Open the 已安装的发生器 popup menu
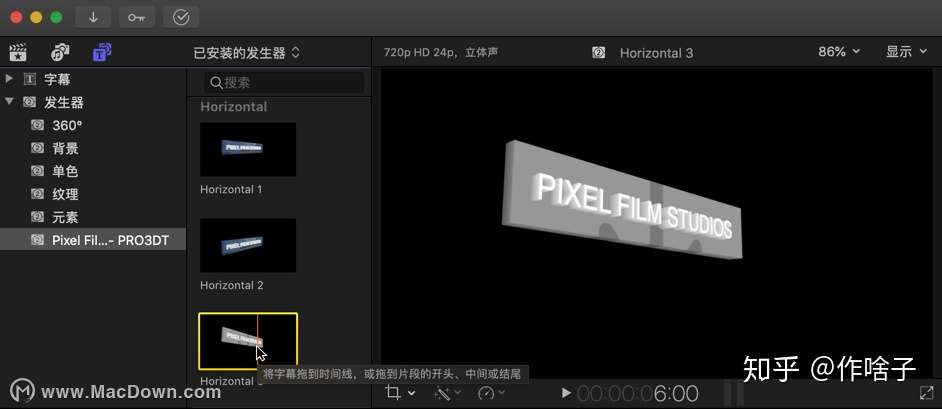 click(x=246, y=53)
